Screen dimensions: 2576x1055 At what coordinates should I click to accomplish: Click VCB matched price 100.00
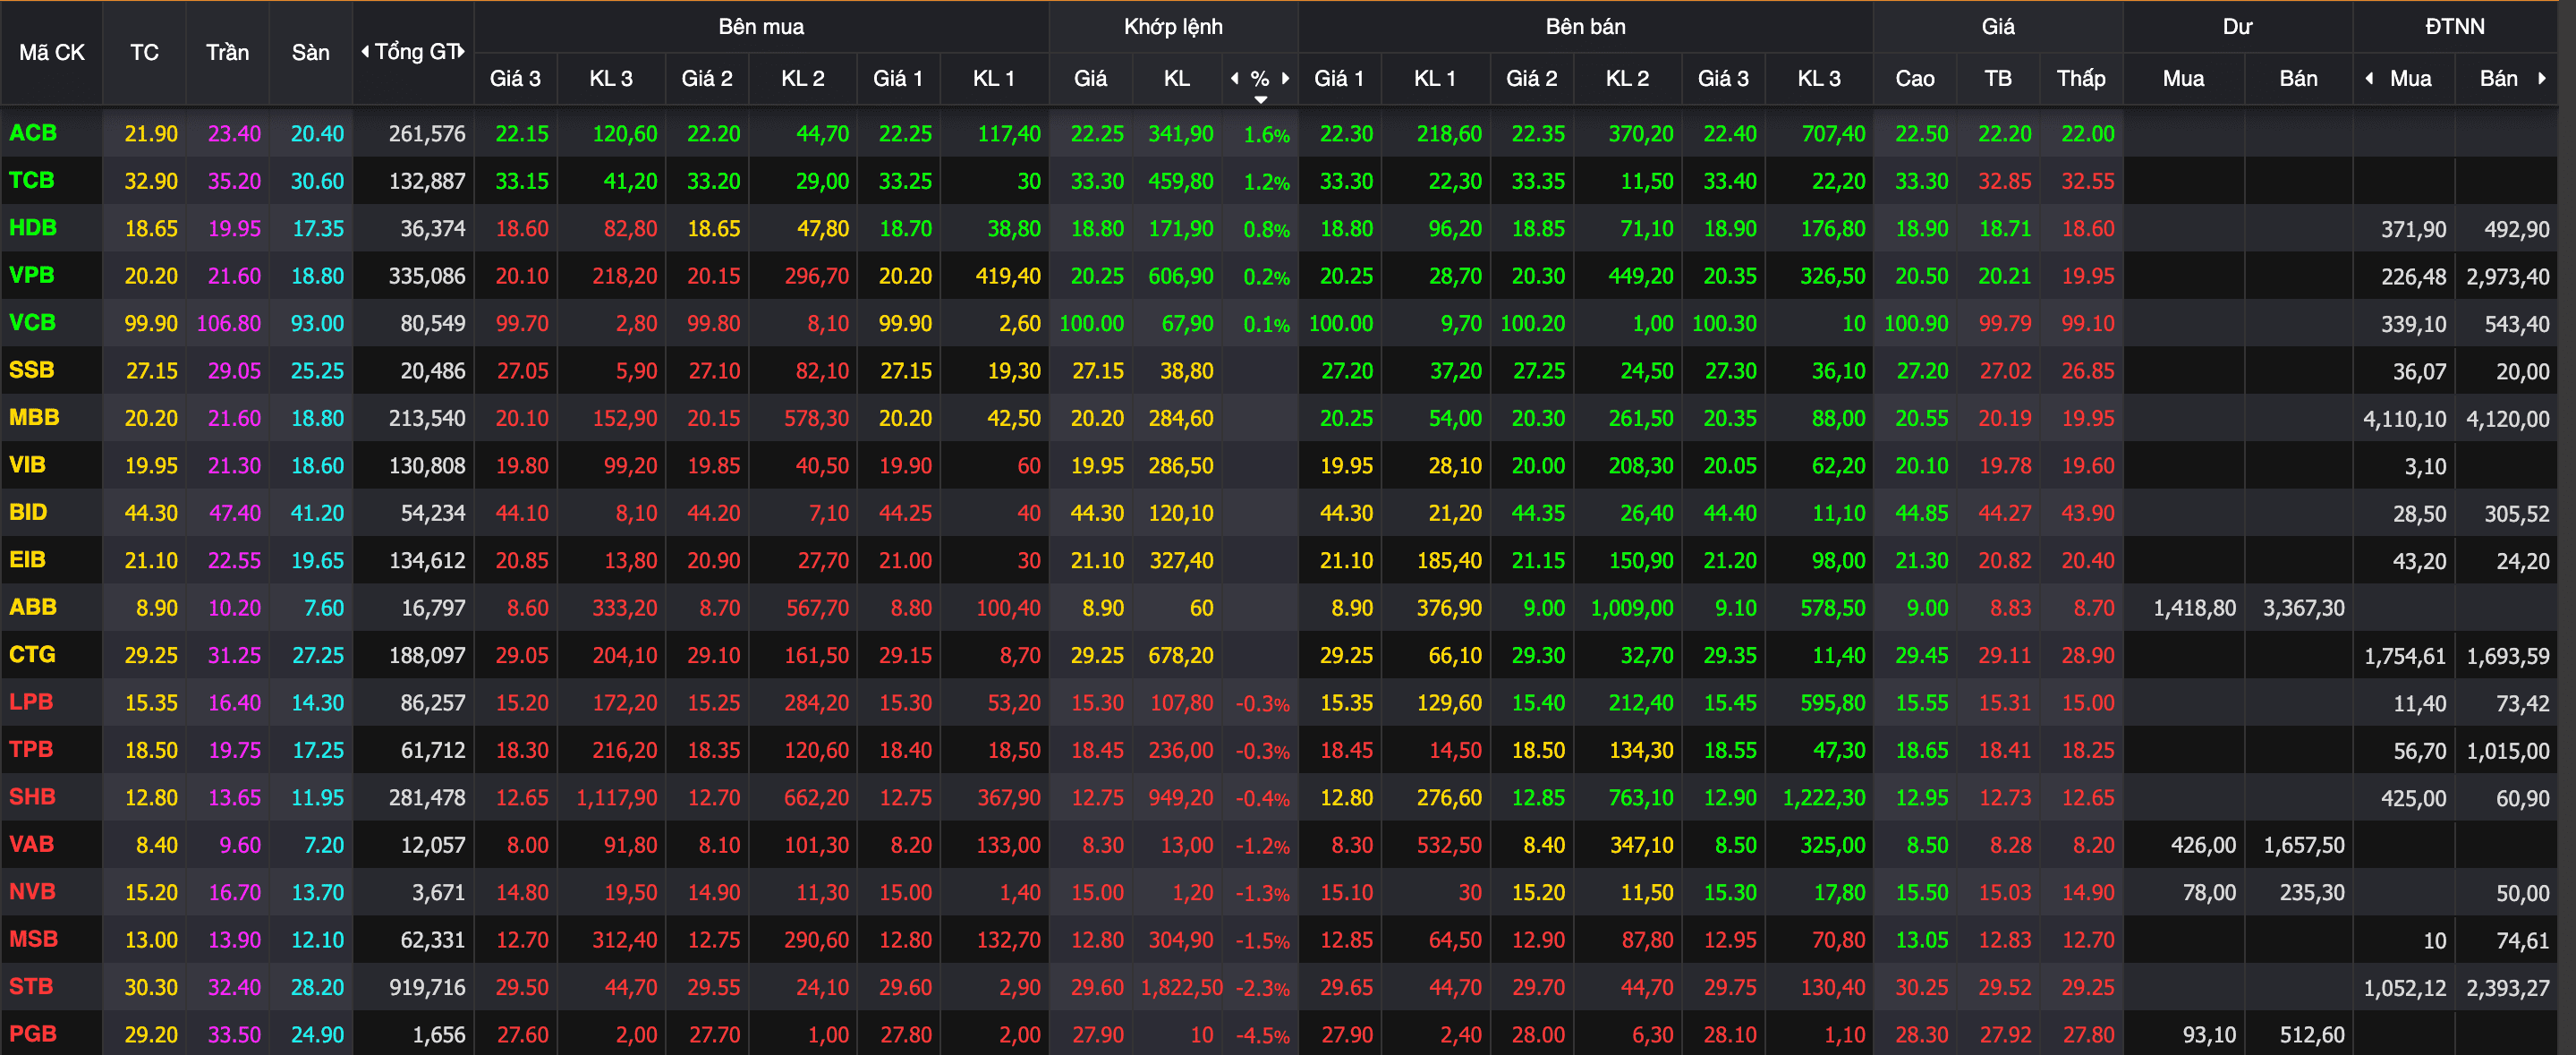pos(1091,324)
